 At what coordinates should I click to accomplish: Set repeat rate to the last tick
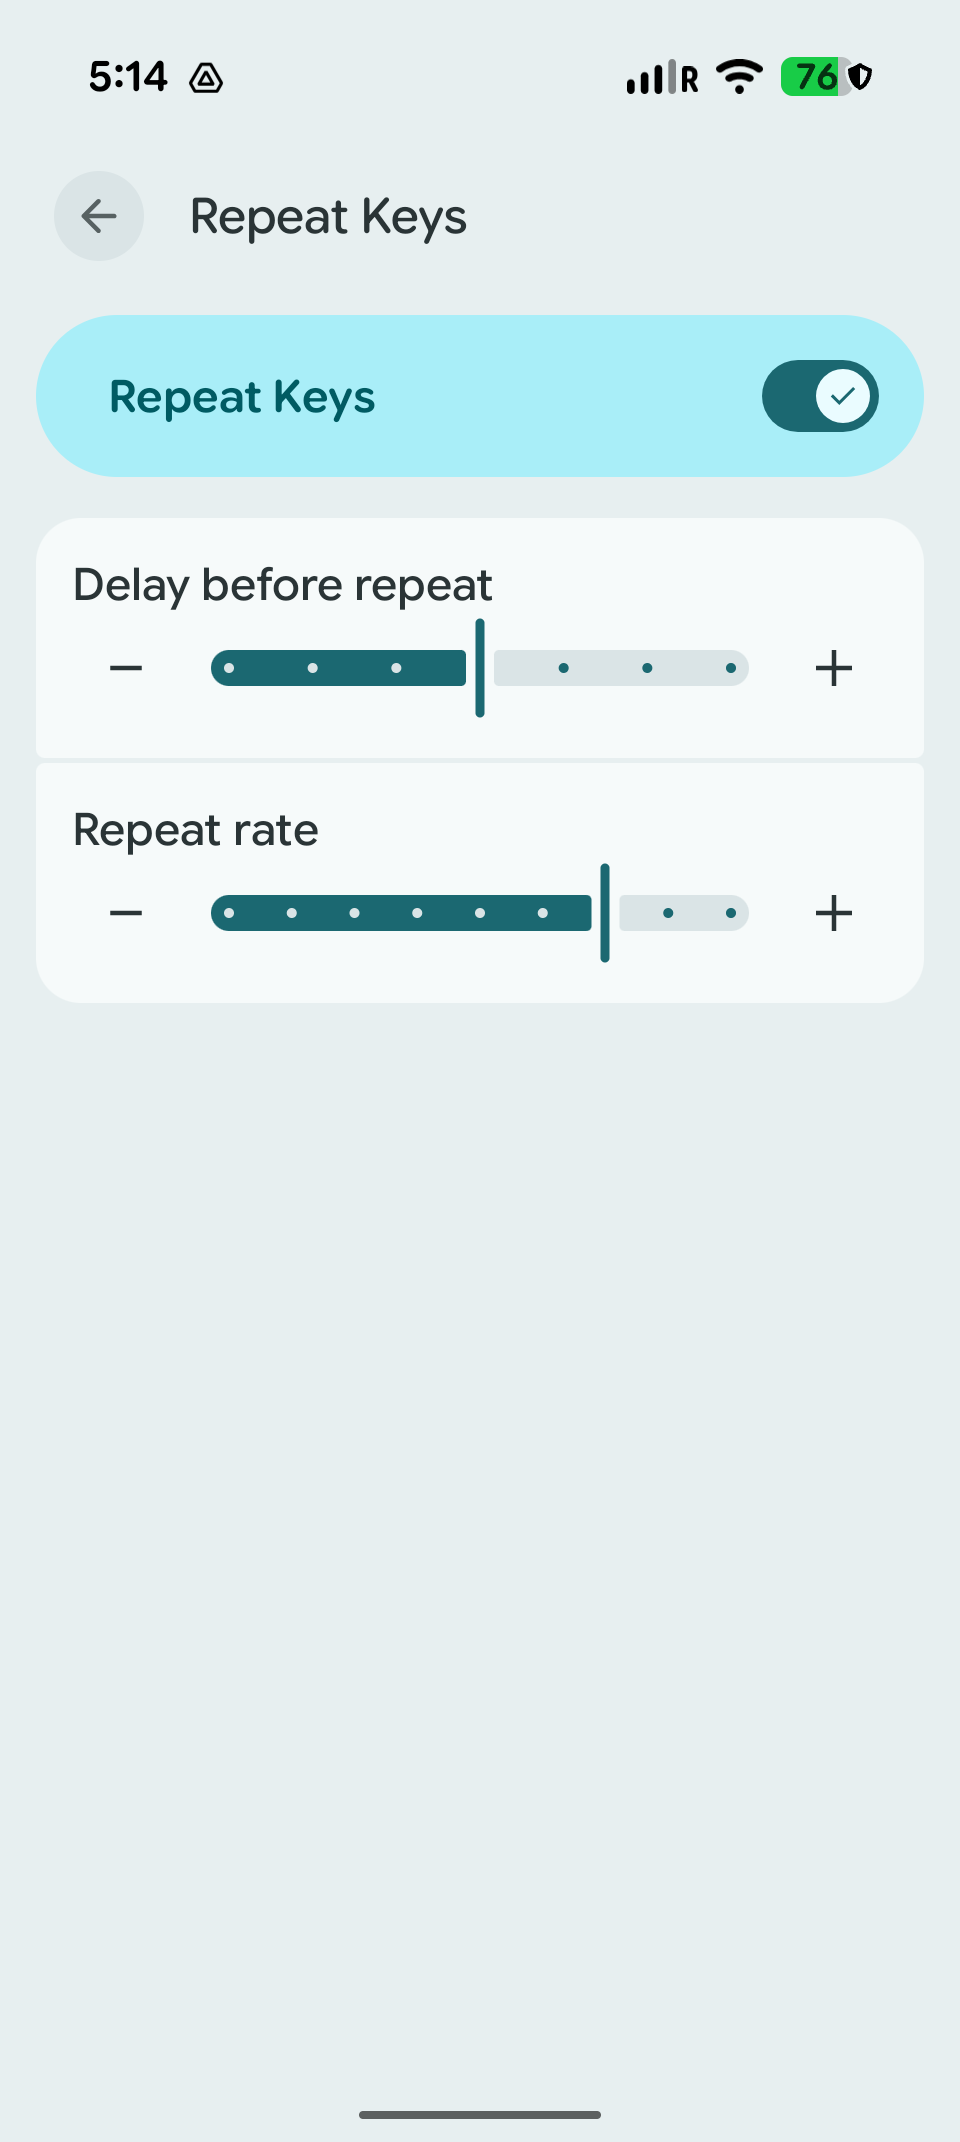click(731, 913)
